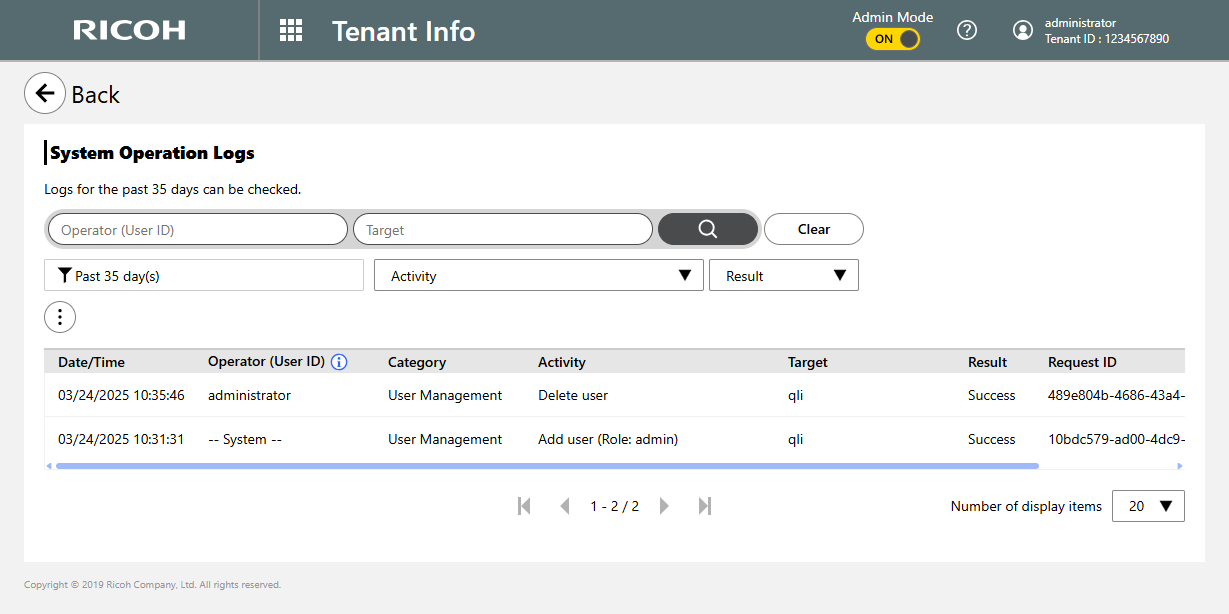Screen dimensions: 1229x614
Task: Open the administrator user profile icon
Action: pos(1022,30)
